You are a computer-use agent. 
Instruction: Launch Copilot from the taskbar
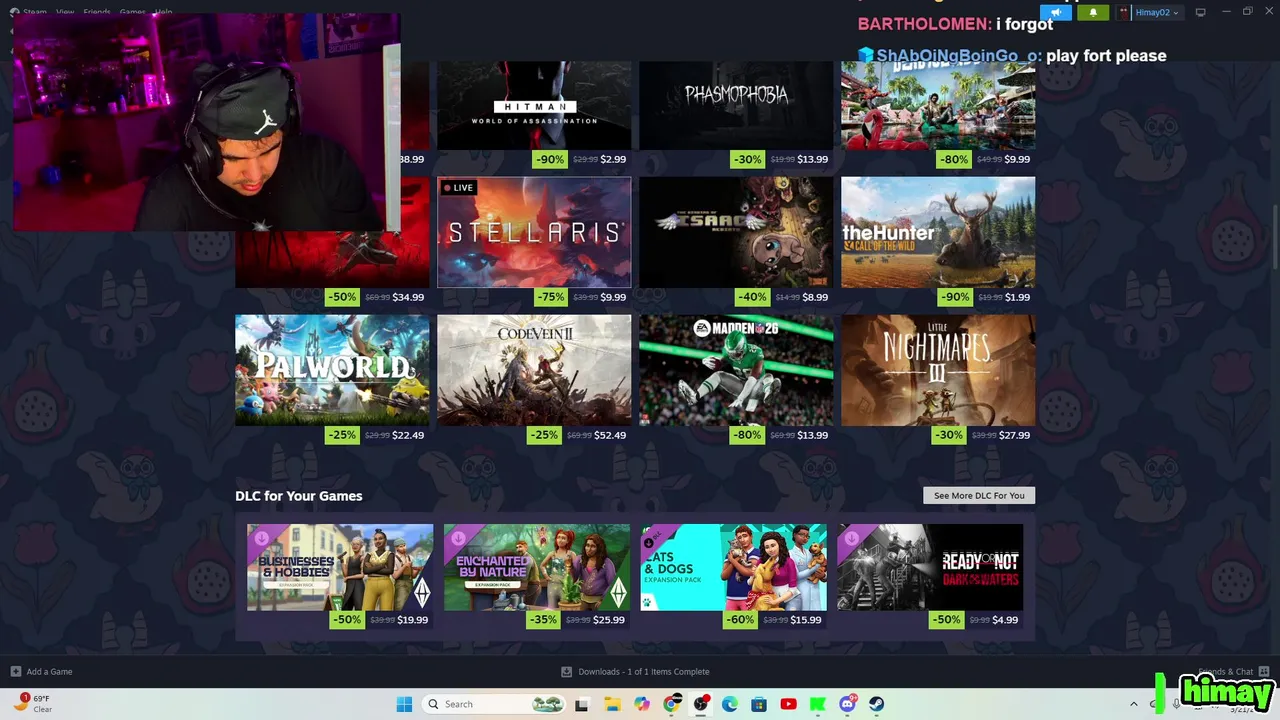point(642,704)
